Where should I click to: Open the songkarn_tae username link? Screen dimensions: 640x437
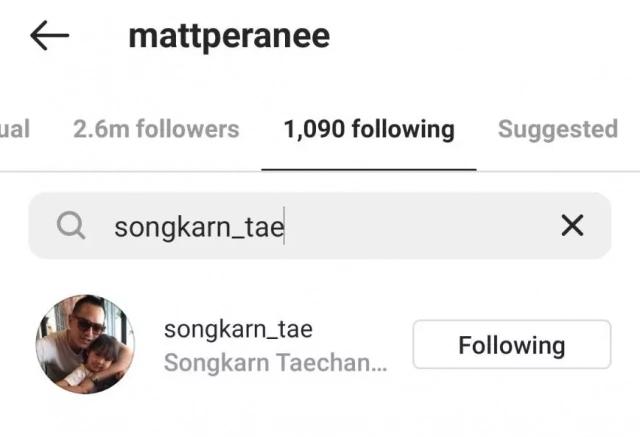point(238,329)
